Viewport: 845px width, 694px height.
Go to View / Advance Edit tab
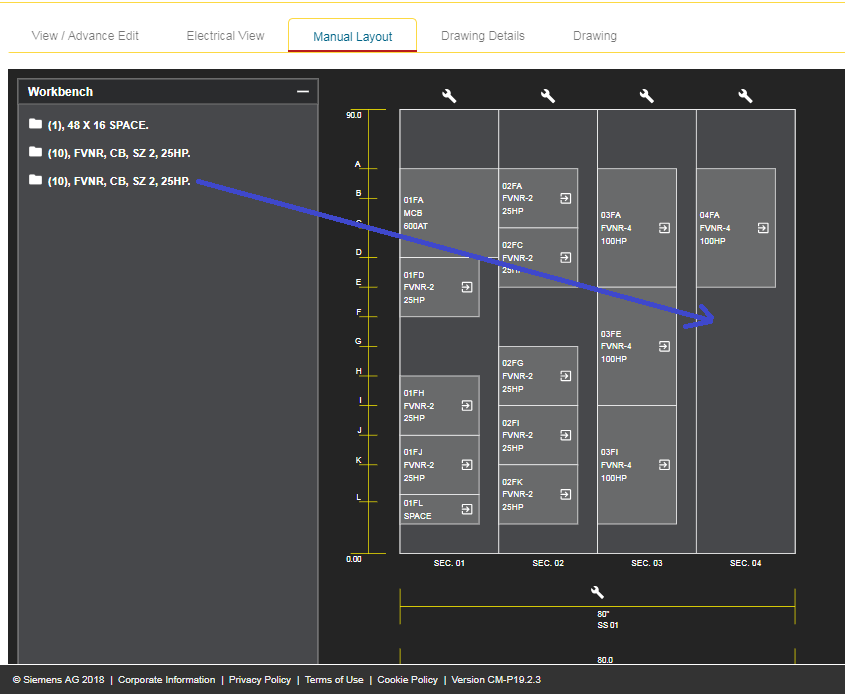(85, 36)
